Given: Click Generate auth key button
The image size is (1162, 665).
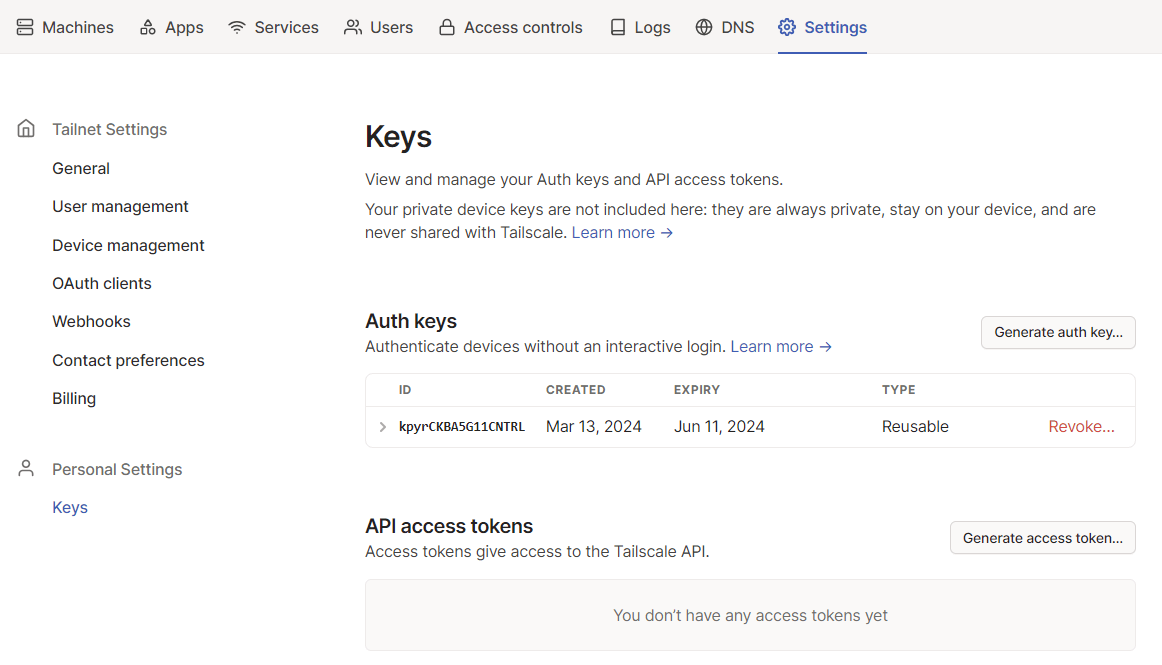Looking at the screenshot, I should [x=1058, y=332].
